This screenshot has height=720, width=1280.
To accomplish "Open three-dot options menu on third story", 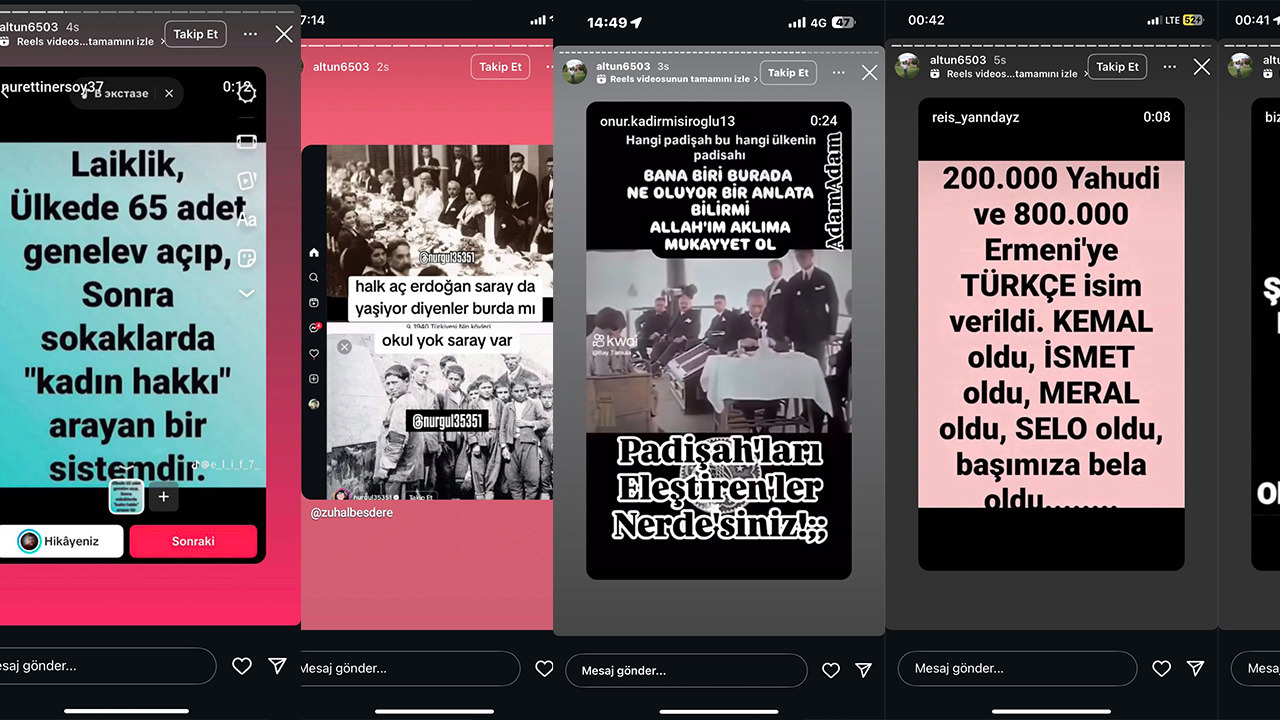I will (x=838, y=72).
